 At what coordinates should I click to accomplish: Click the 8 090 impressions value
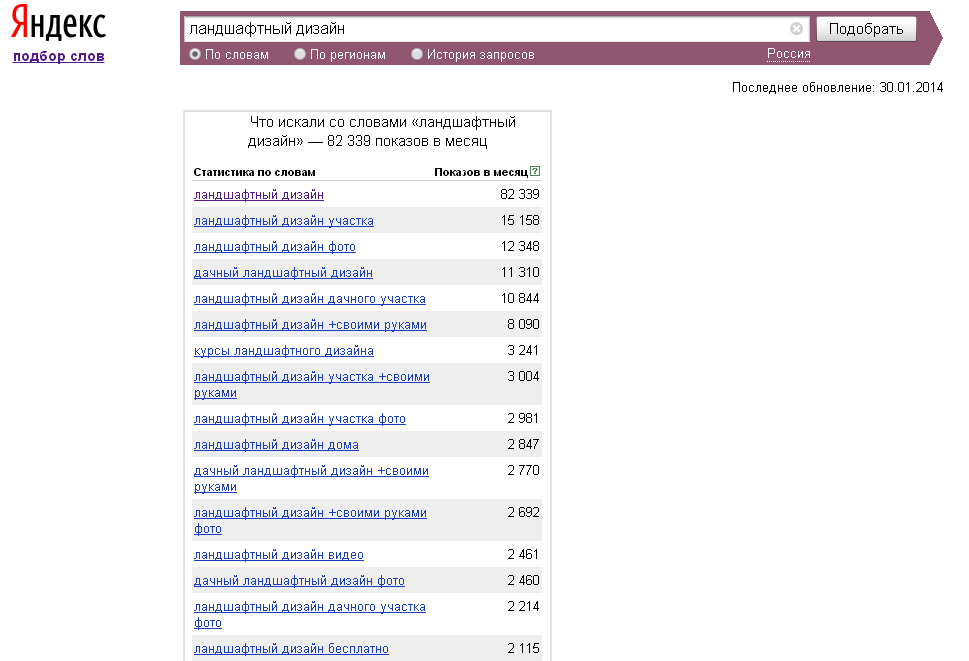(x=523, y=324)
